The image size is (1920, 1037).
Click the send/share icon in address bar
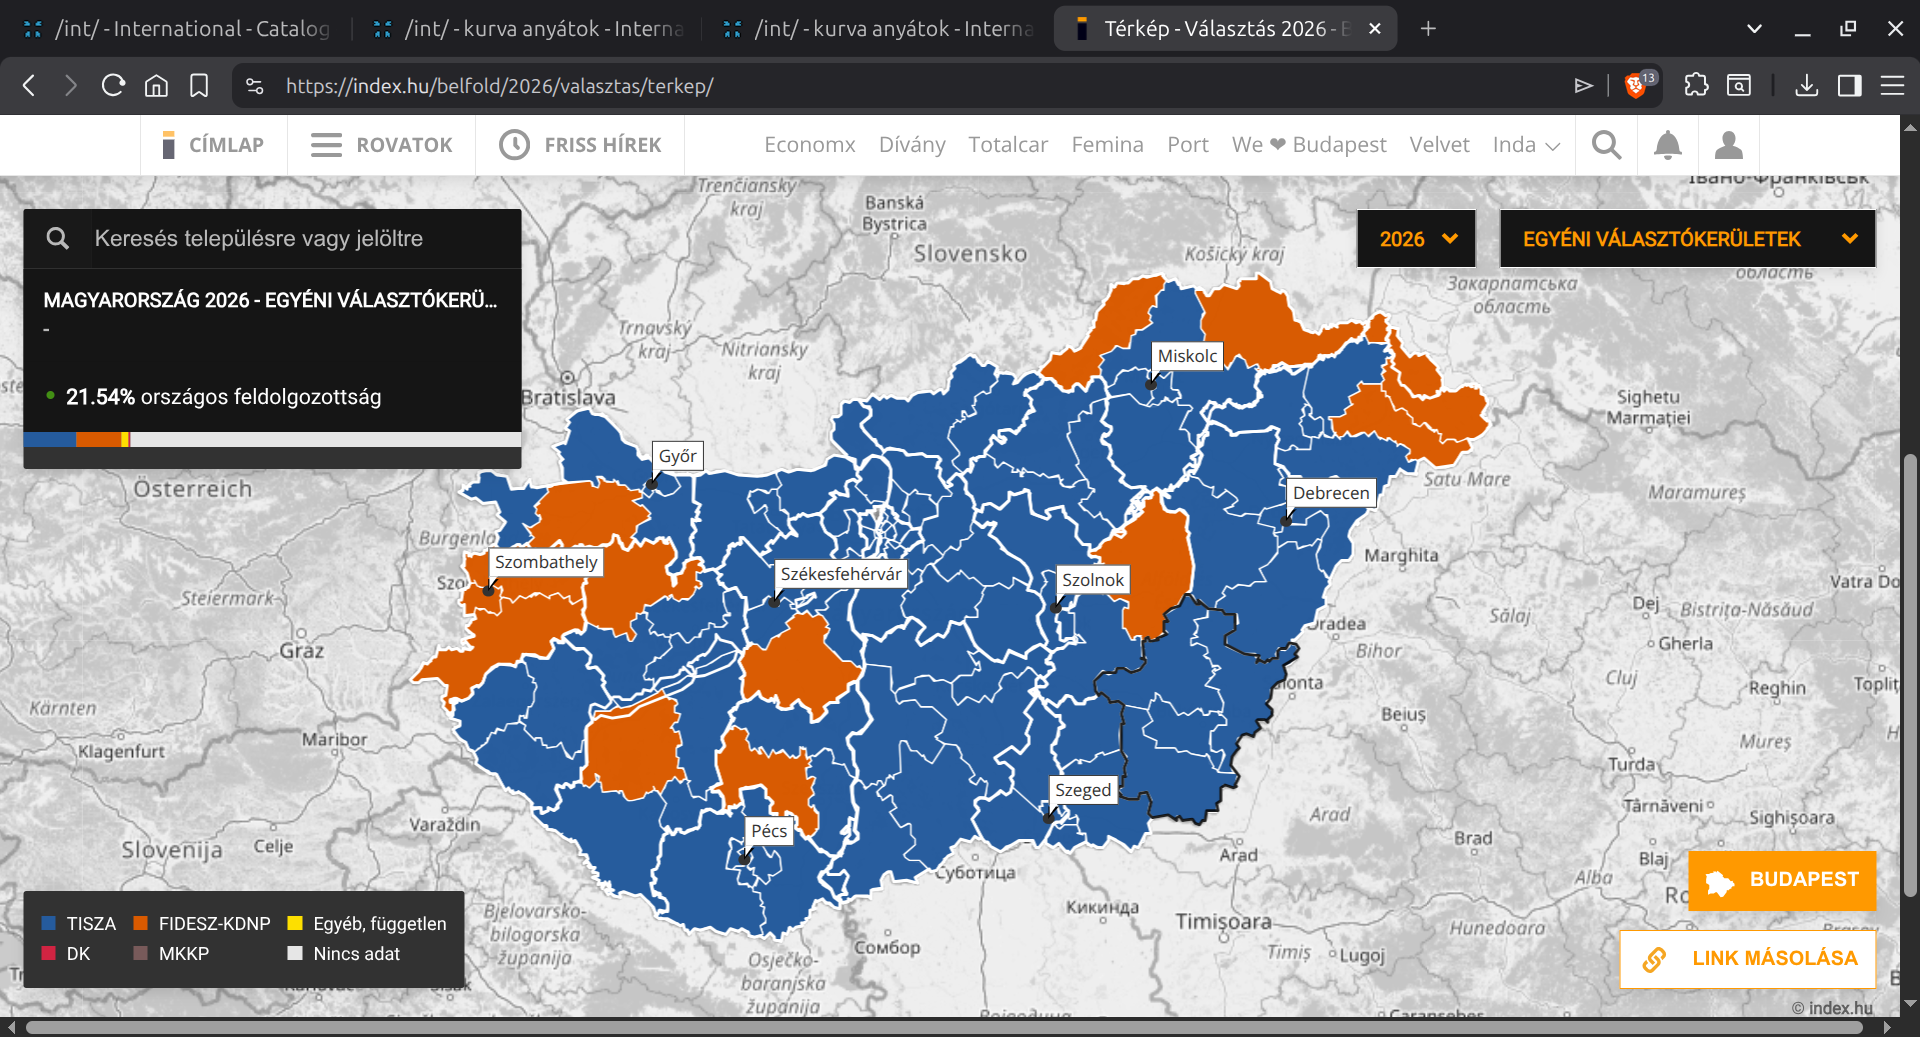click(x=1583, y=86)
